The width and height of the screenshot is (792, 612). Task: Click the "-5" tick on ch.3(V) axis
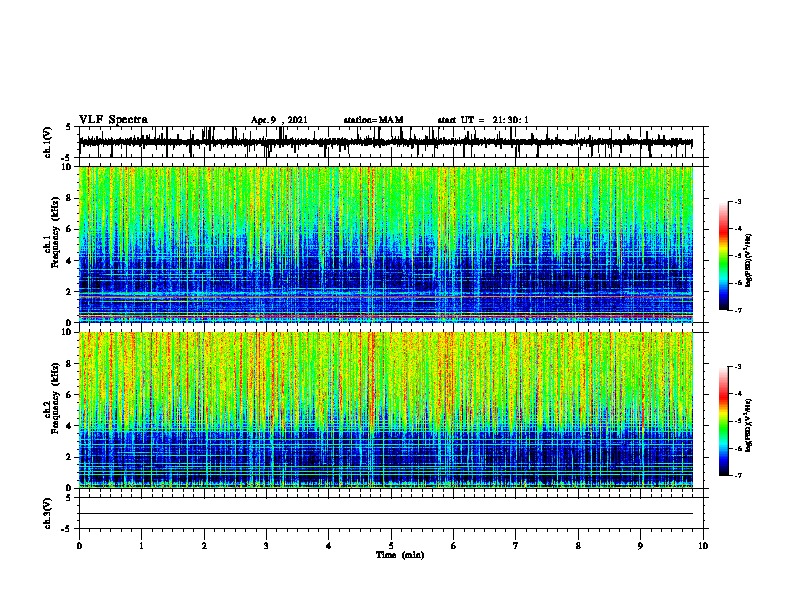pyautogui.click(x=66, y=529)
